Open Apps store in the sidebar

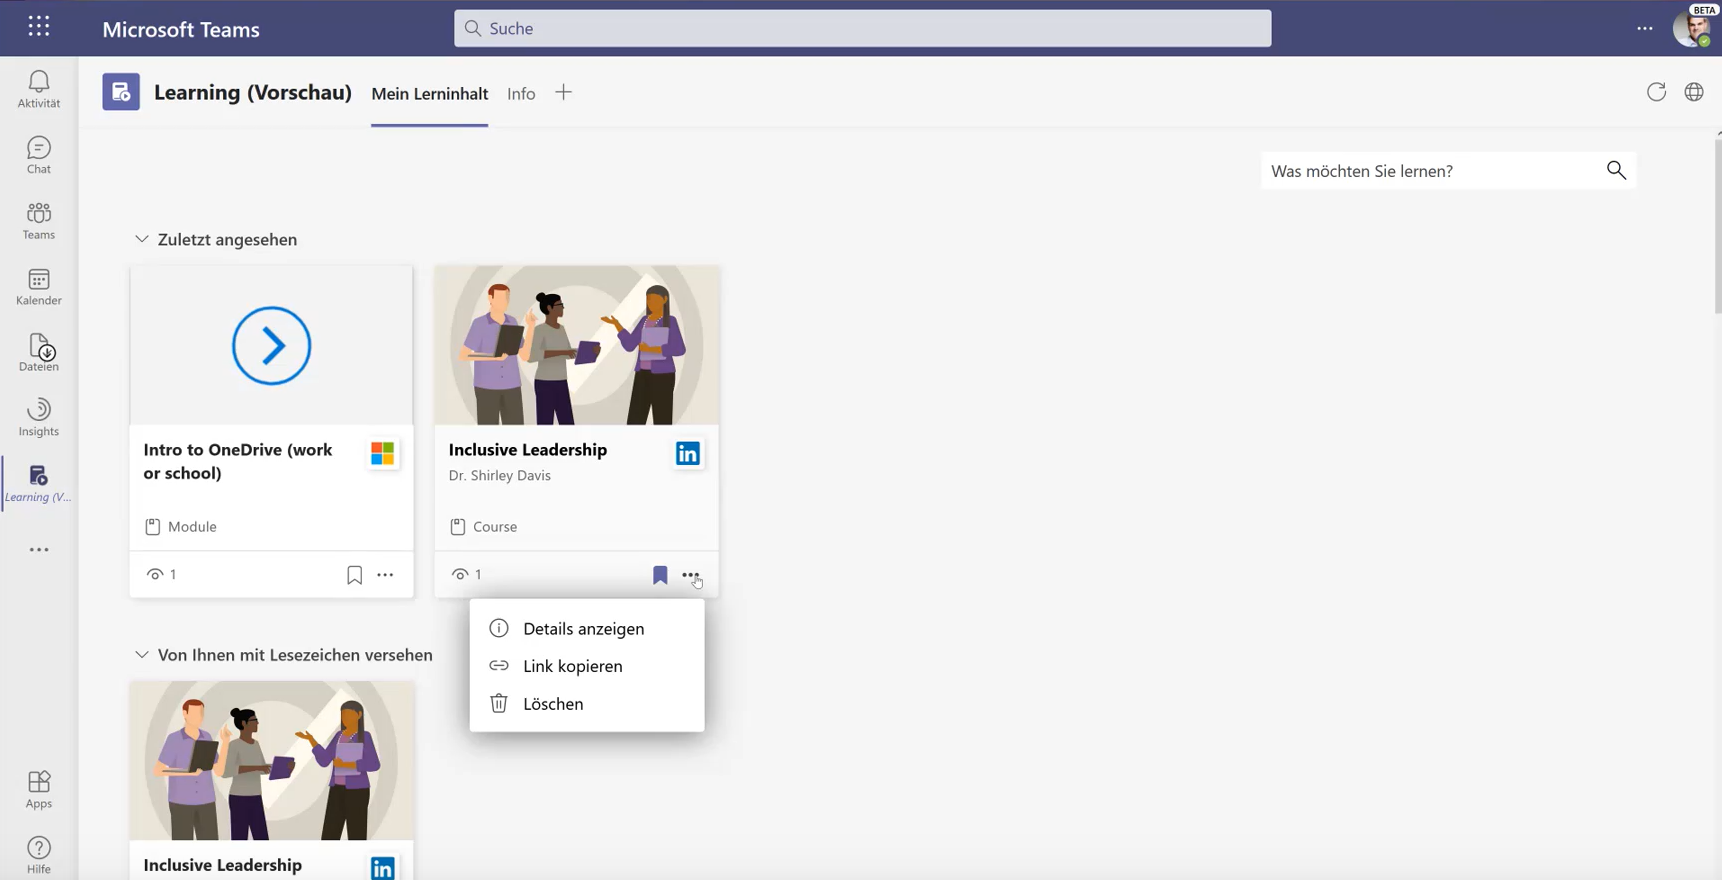click(39, 790)
